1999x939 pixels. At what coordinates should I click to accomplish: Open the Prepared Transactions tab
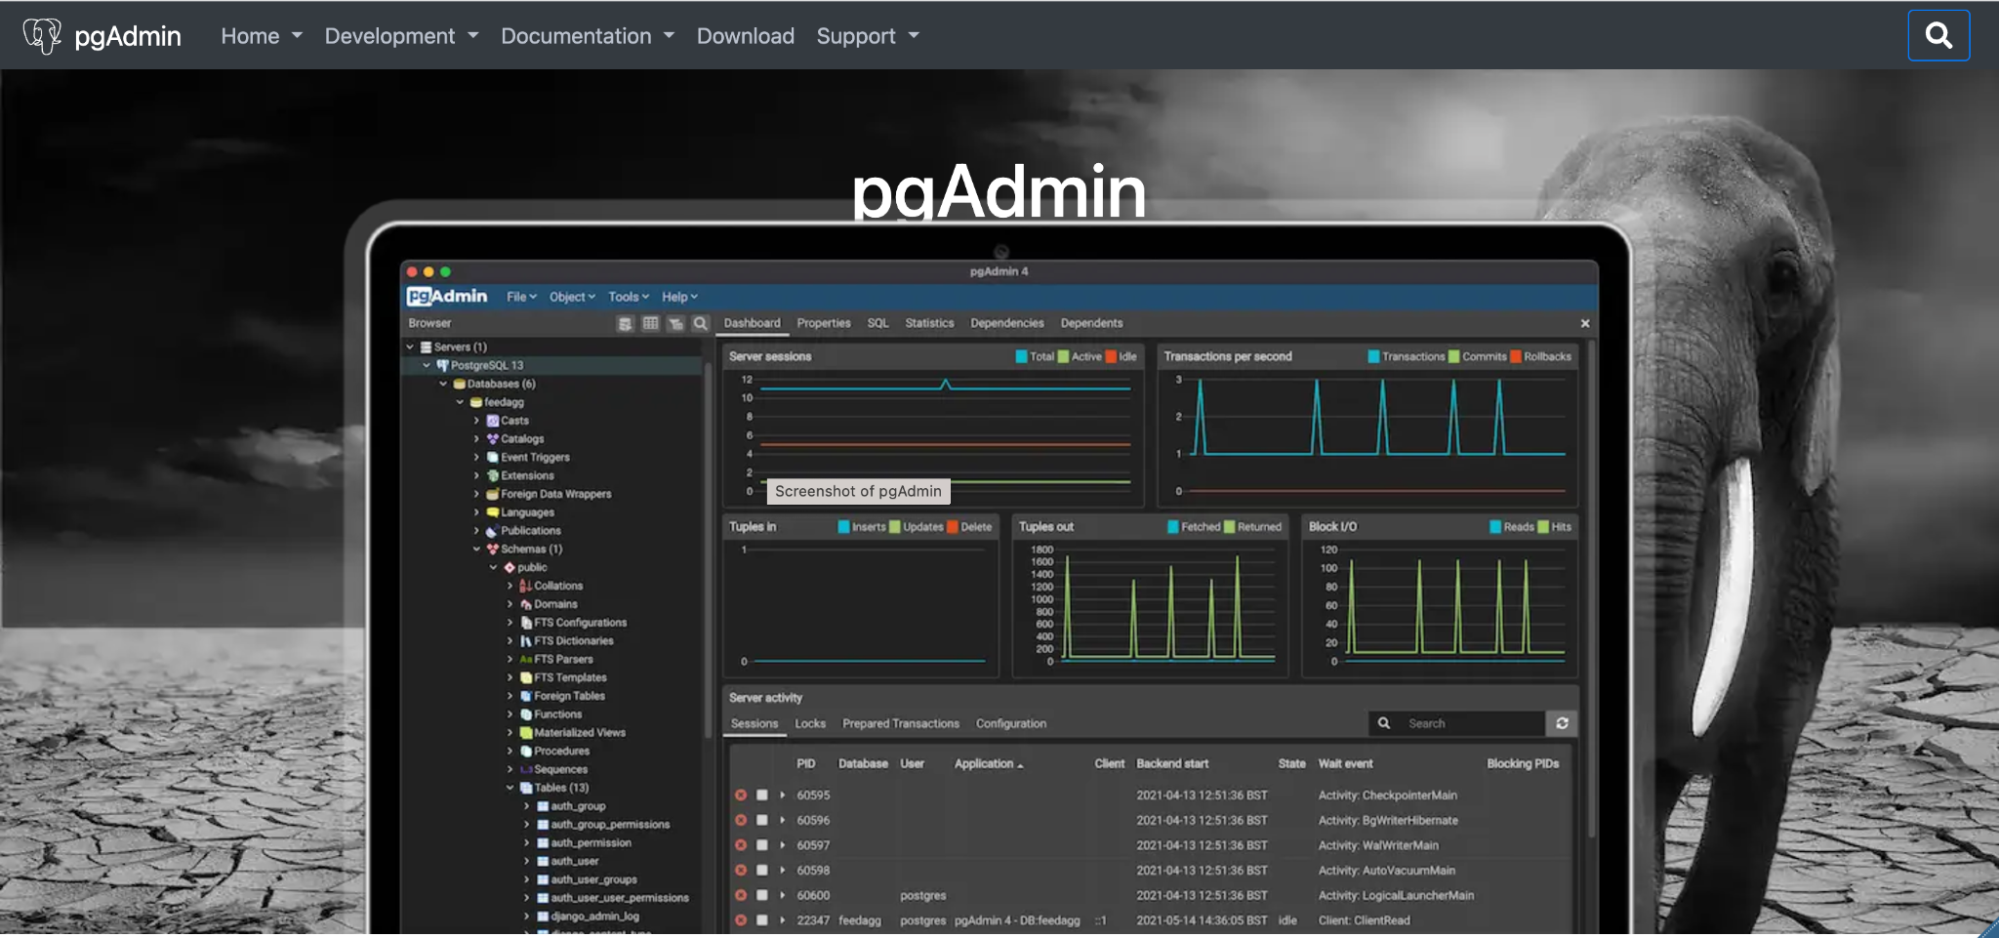click(x=900, y=724)
